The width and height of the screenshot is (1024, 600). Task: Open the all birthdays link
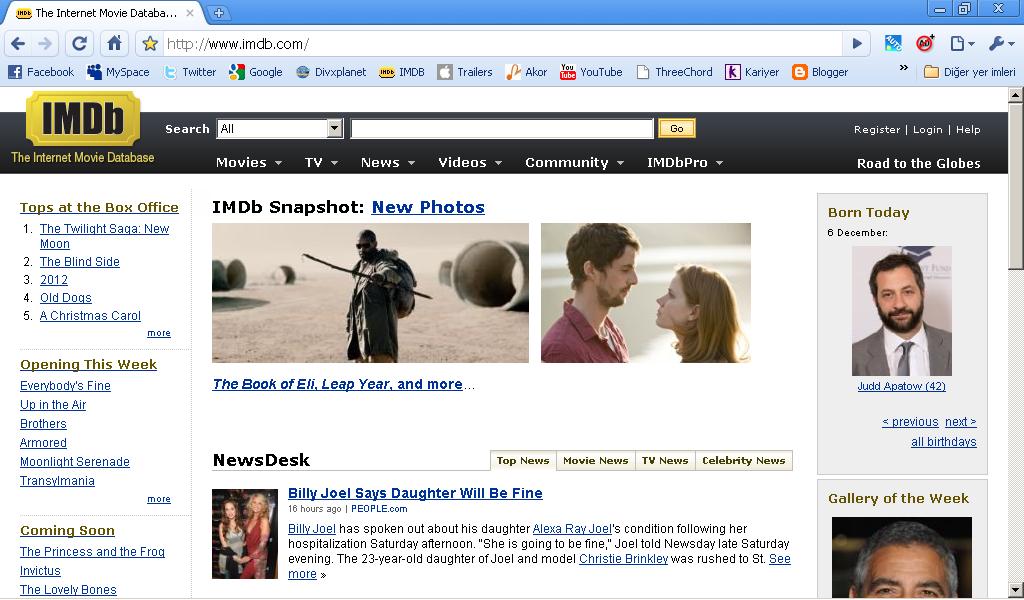click(x=944, y=442)
